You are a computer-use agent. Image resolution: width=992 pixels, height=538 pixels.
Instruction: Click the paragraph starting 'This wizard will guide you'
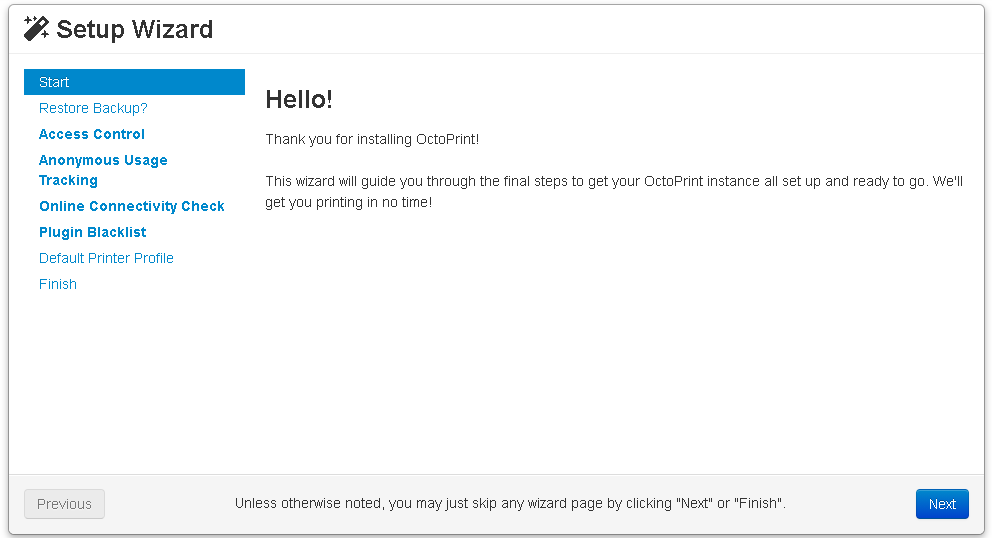614,192
